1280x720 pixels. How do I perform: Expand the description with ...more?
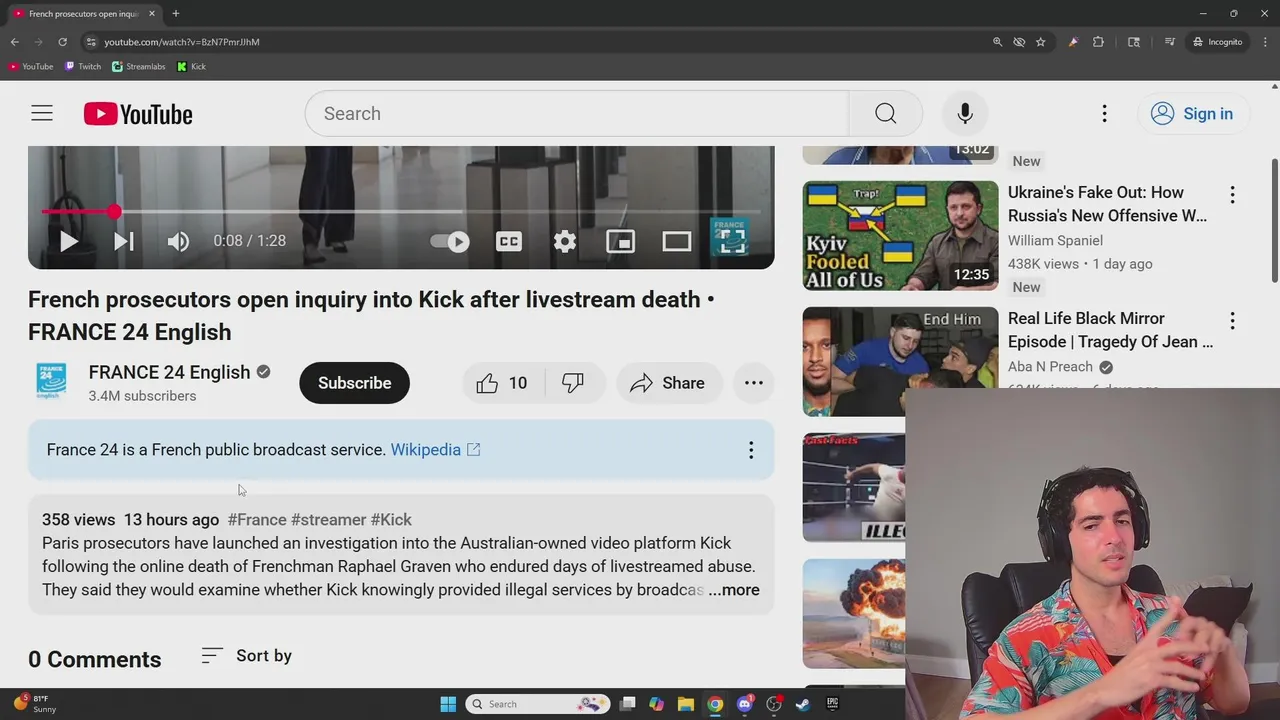point(734,590)
